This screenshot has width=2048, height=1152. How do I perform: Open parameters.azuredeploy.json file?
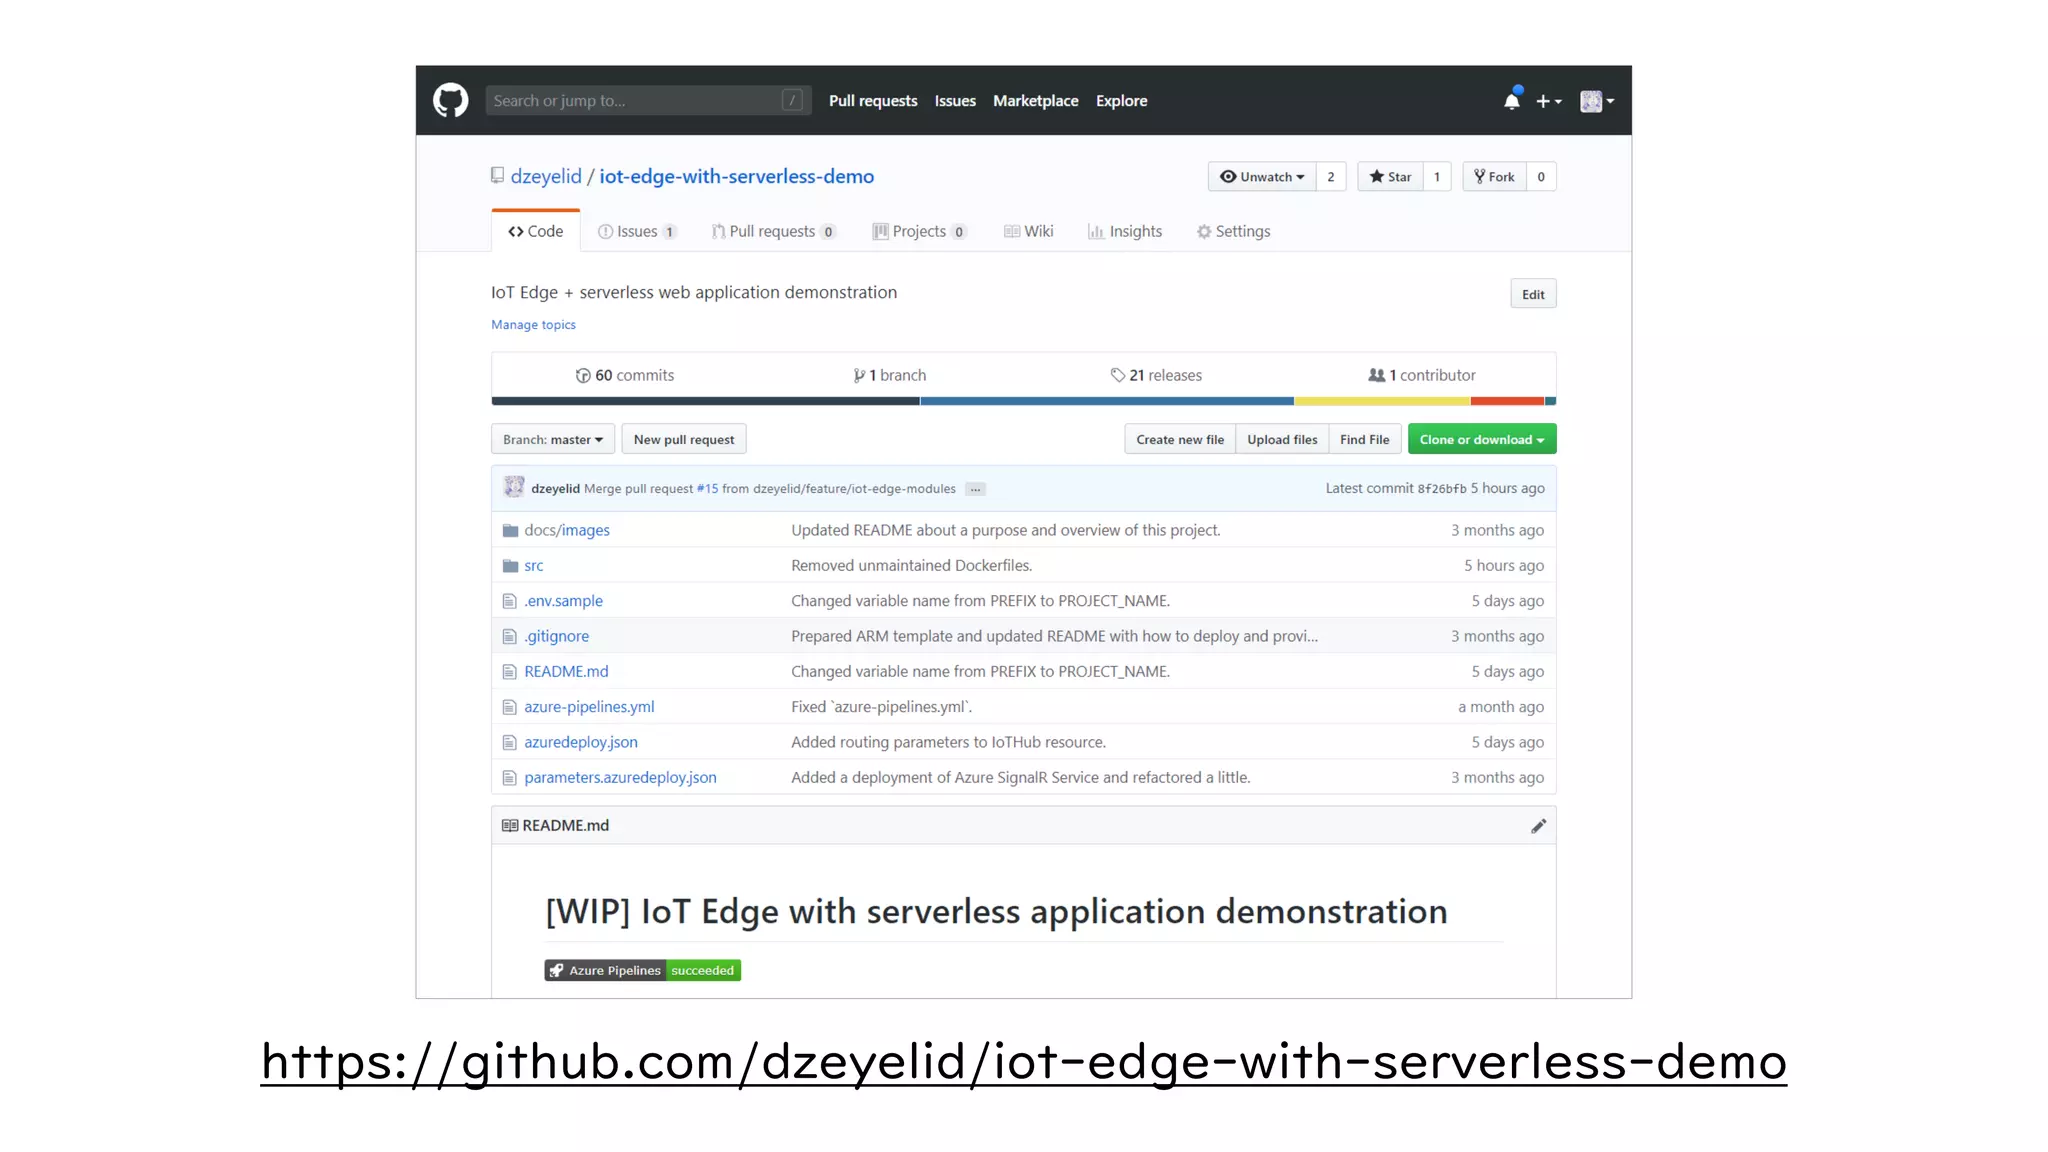(620, 777)
